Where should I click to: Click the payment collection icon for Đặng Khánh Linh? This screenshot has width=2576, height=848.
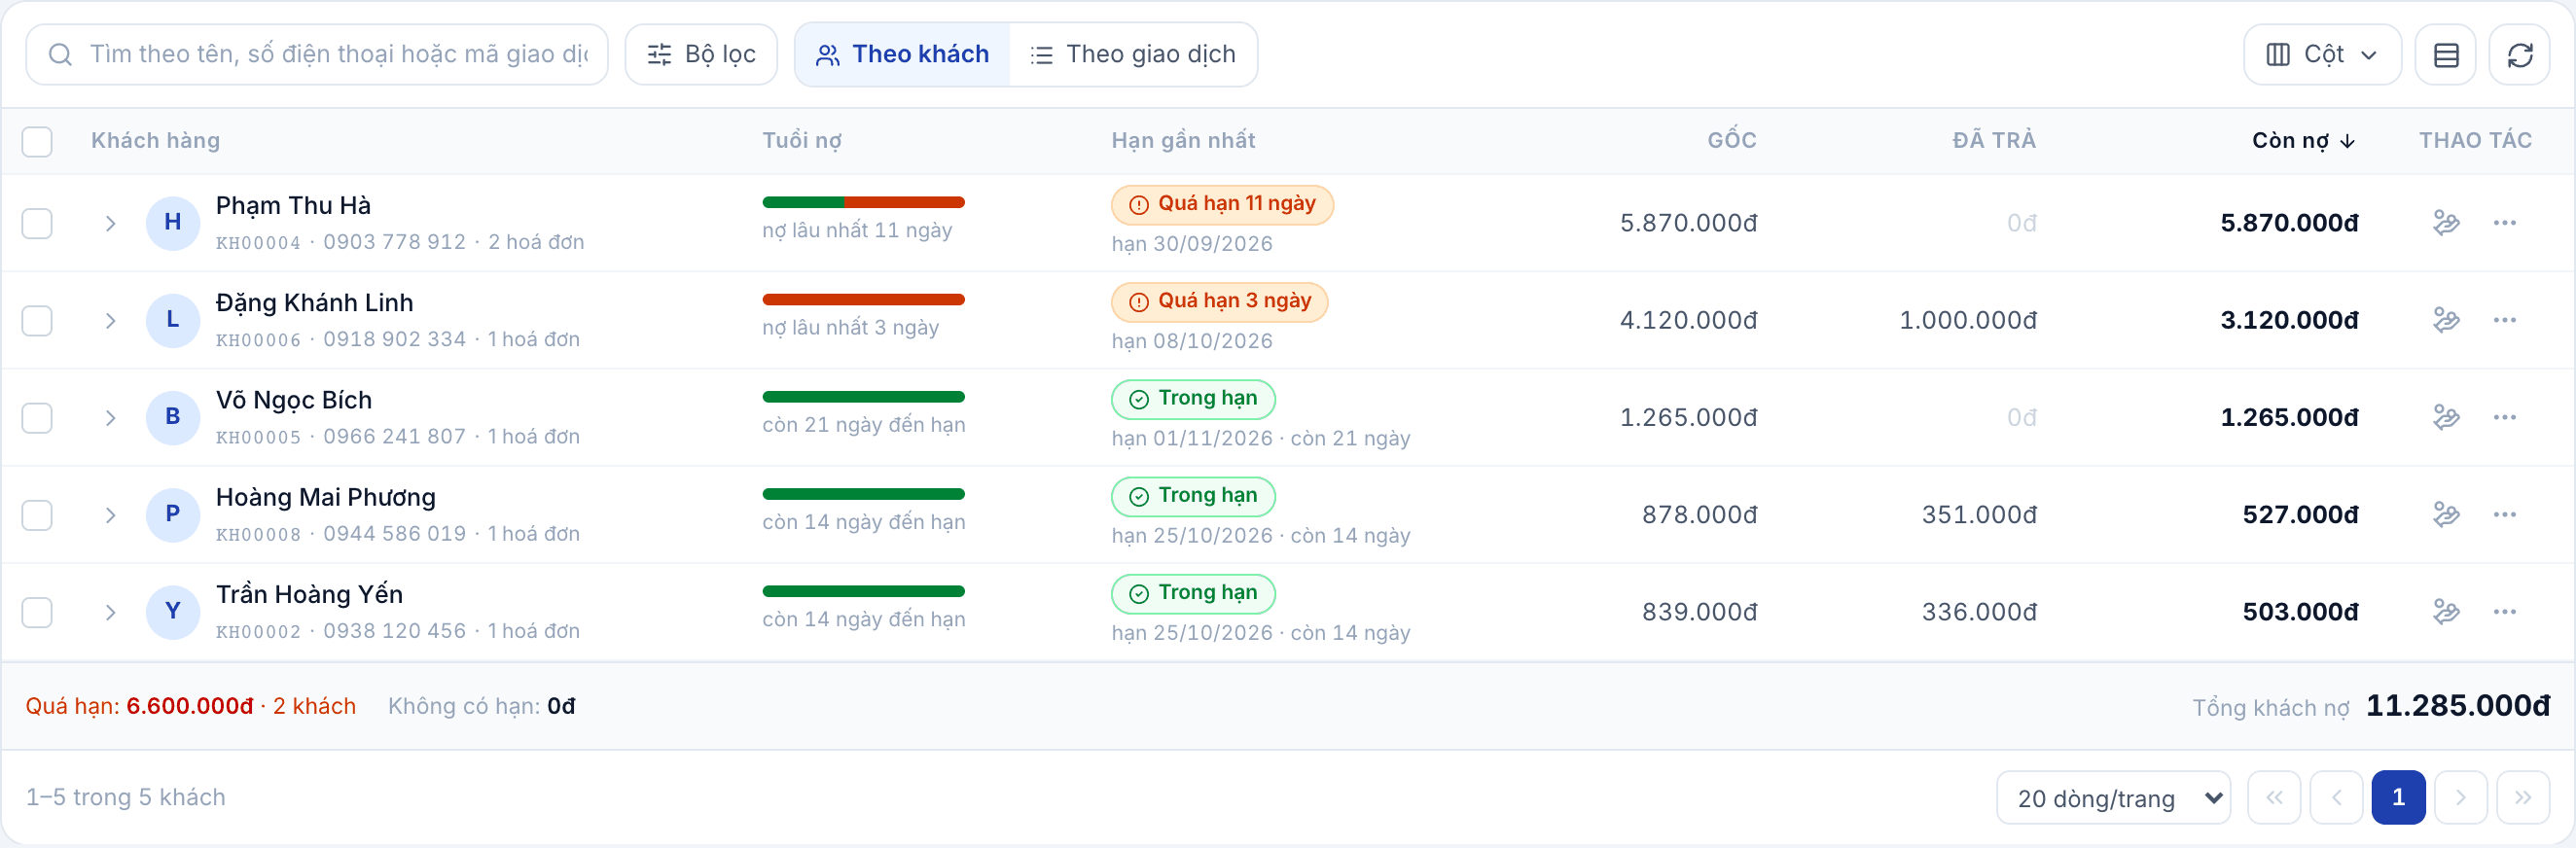[x=2446, y=320]
